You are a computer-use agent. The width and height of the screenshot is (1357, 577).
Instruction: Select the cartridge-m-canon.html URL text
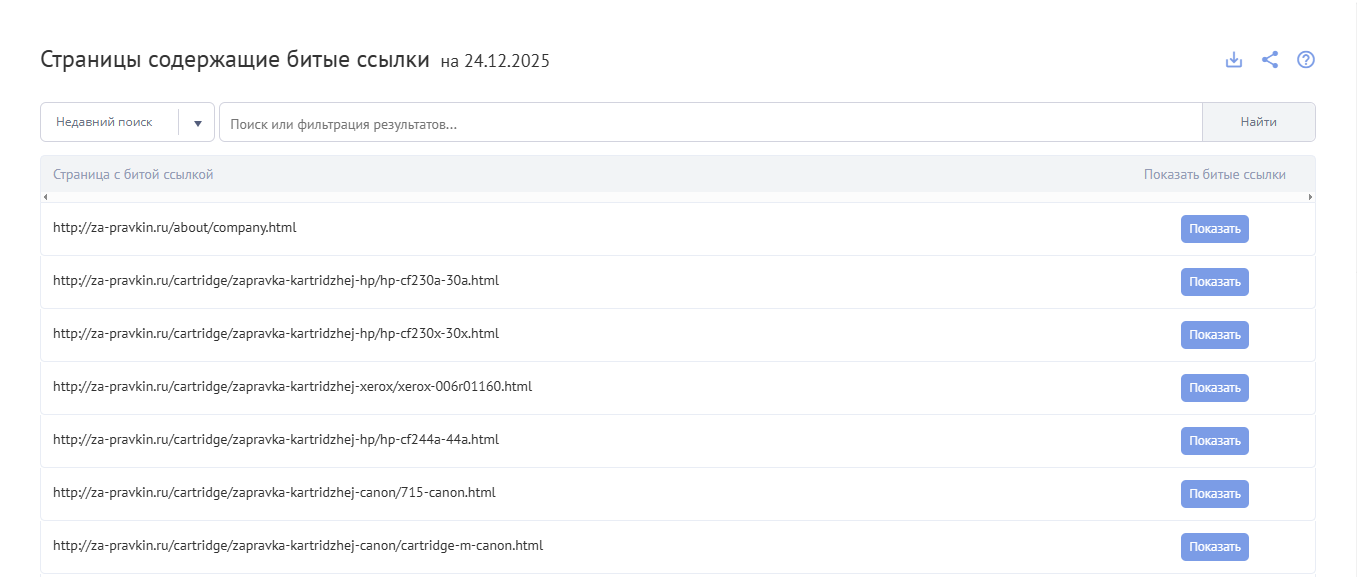tap(298, 546)
